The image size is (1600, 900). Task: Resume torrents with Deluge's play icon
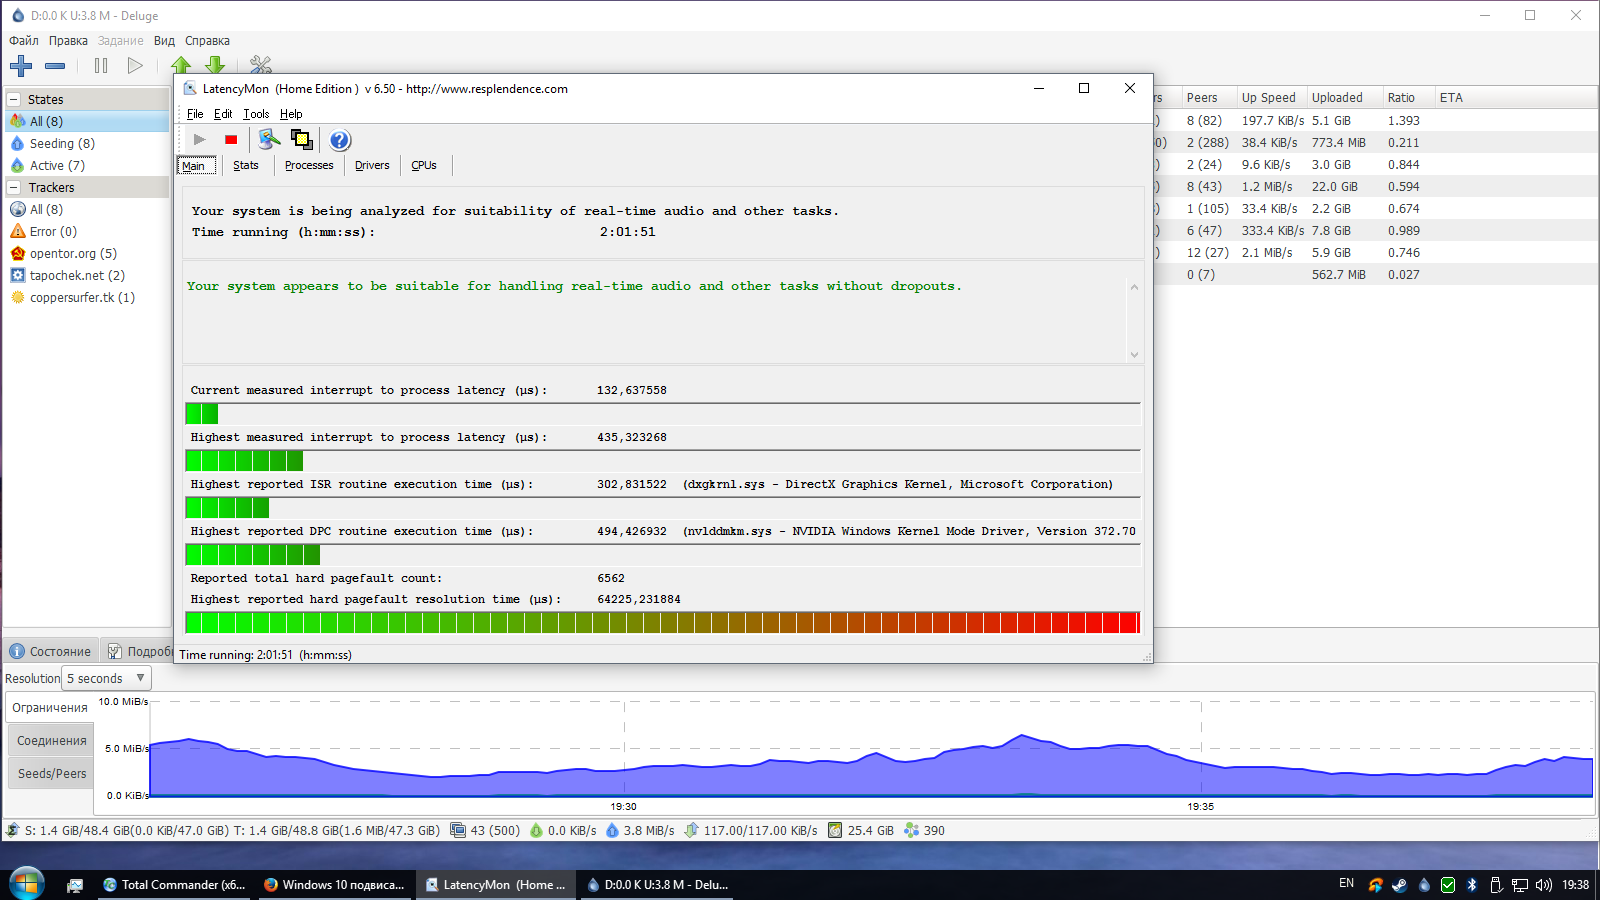point(135,66)
